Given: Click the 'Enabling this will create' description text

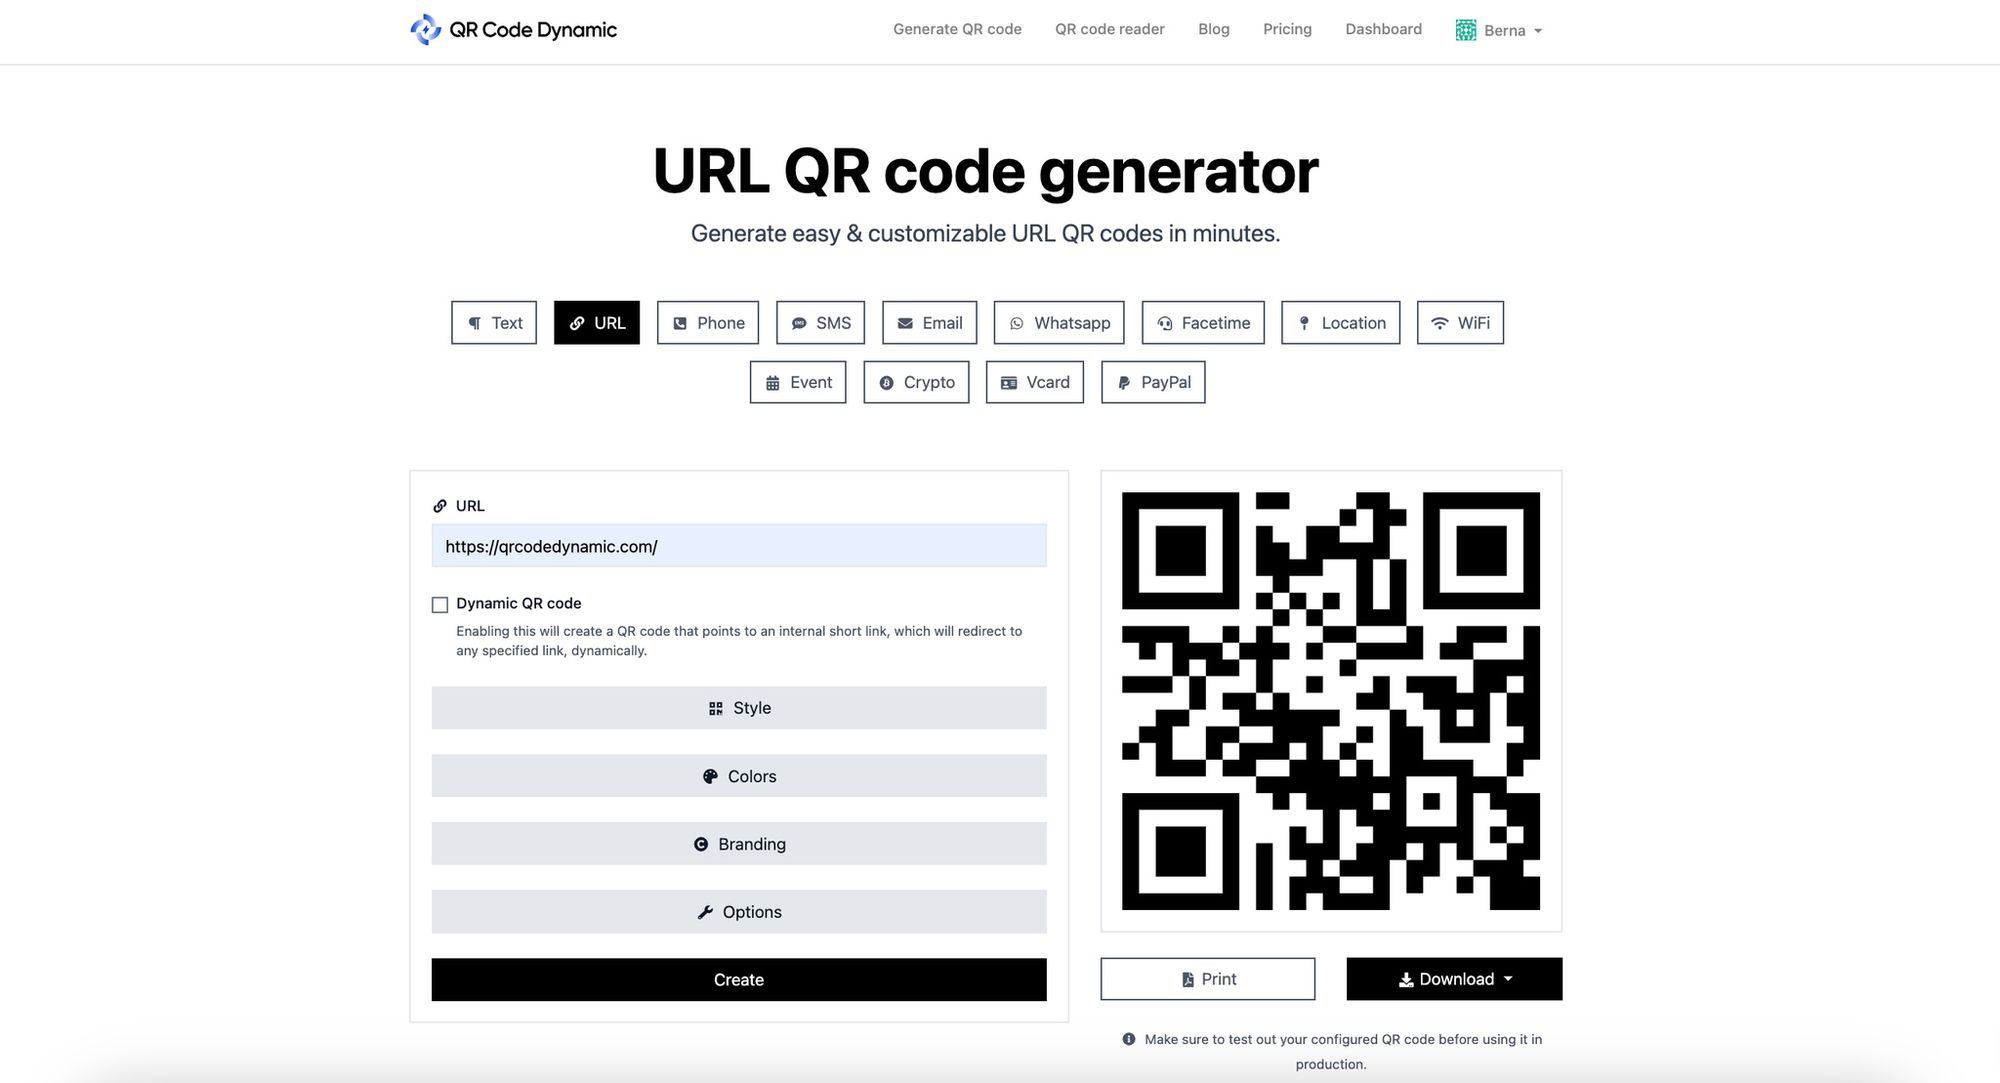Looking at the screenshot, I should [x=739, y=641].
